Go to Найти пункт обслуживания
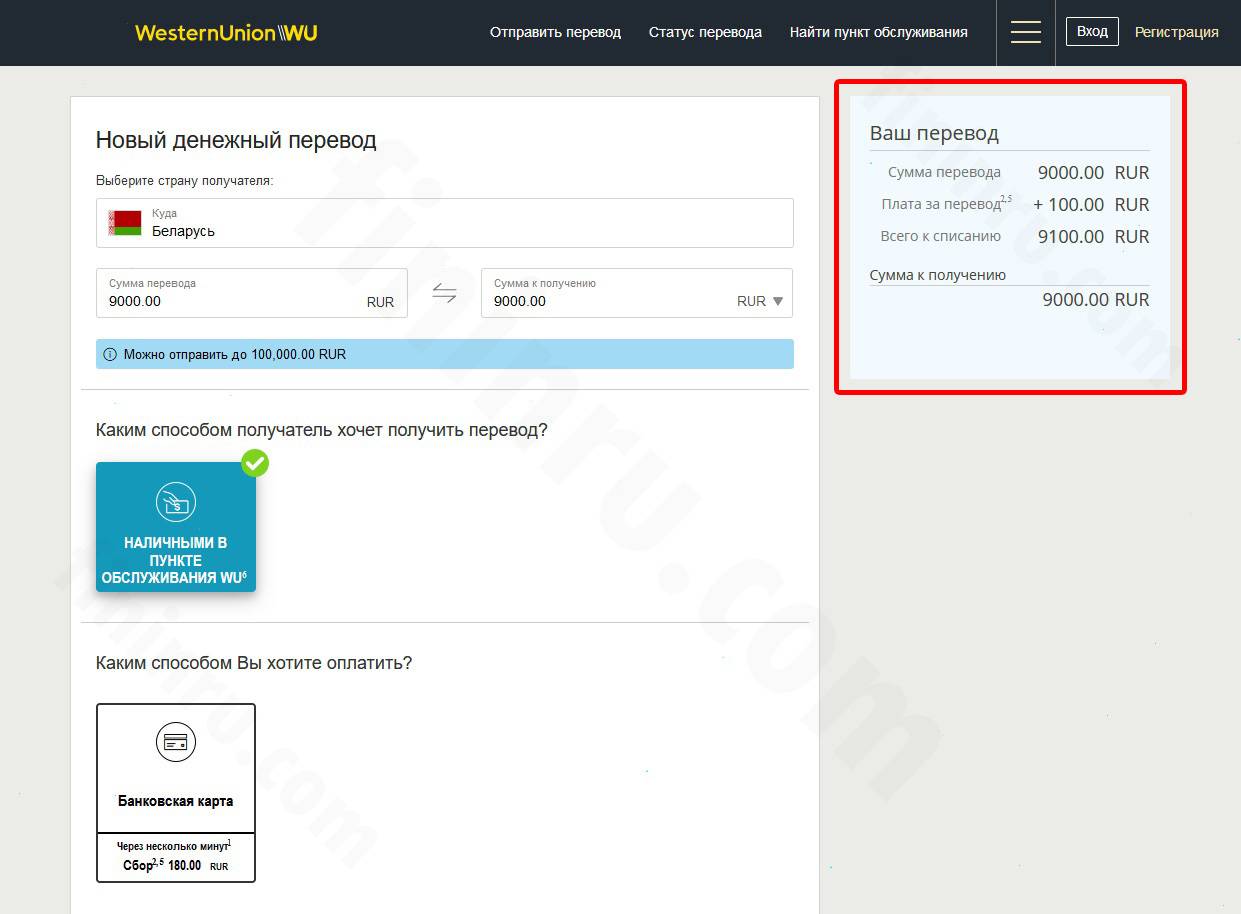This screenshot has height=914, width=1241. [878, 32]
